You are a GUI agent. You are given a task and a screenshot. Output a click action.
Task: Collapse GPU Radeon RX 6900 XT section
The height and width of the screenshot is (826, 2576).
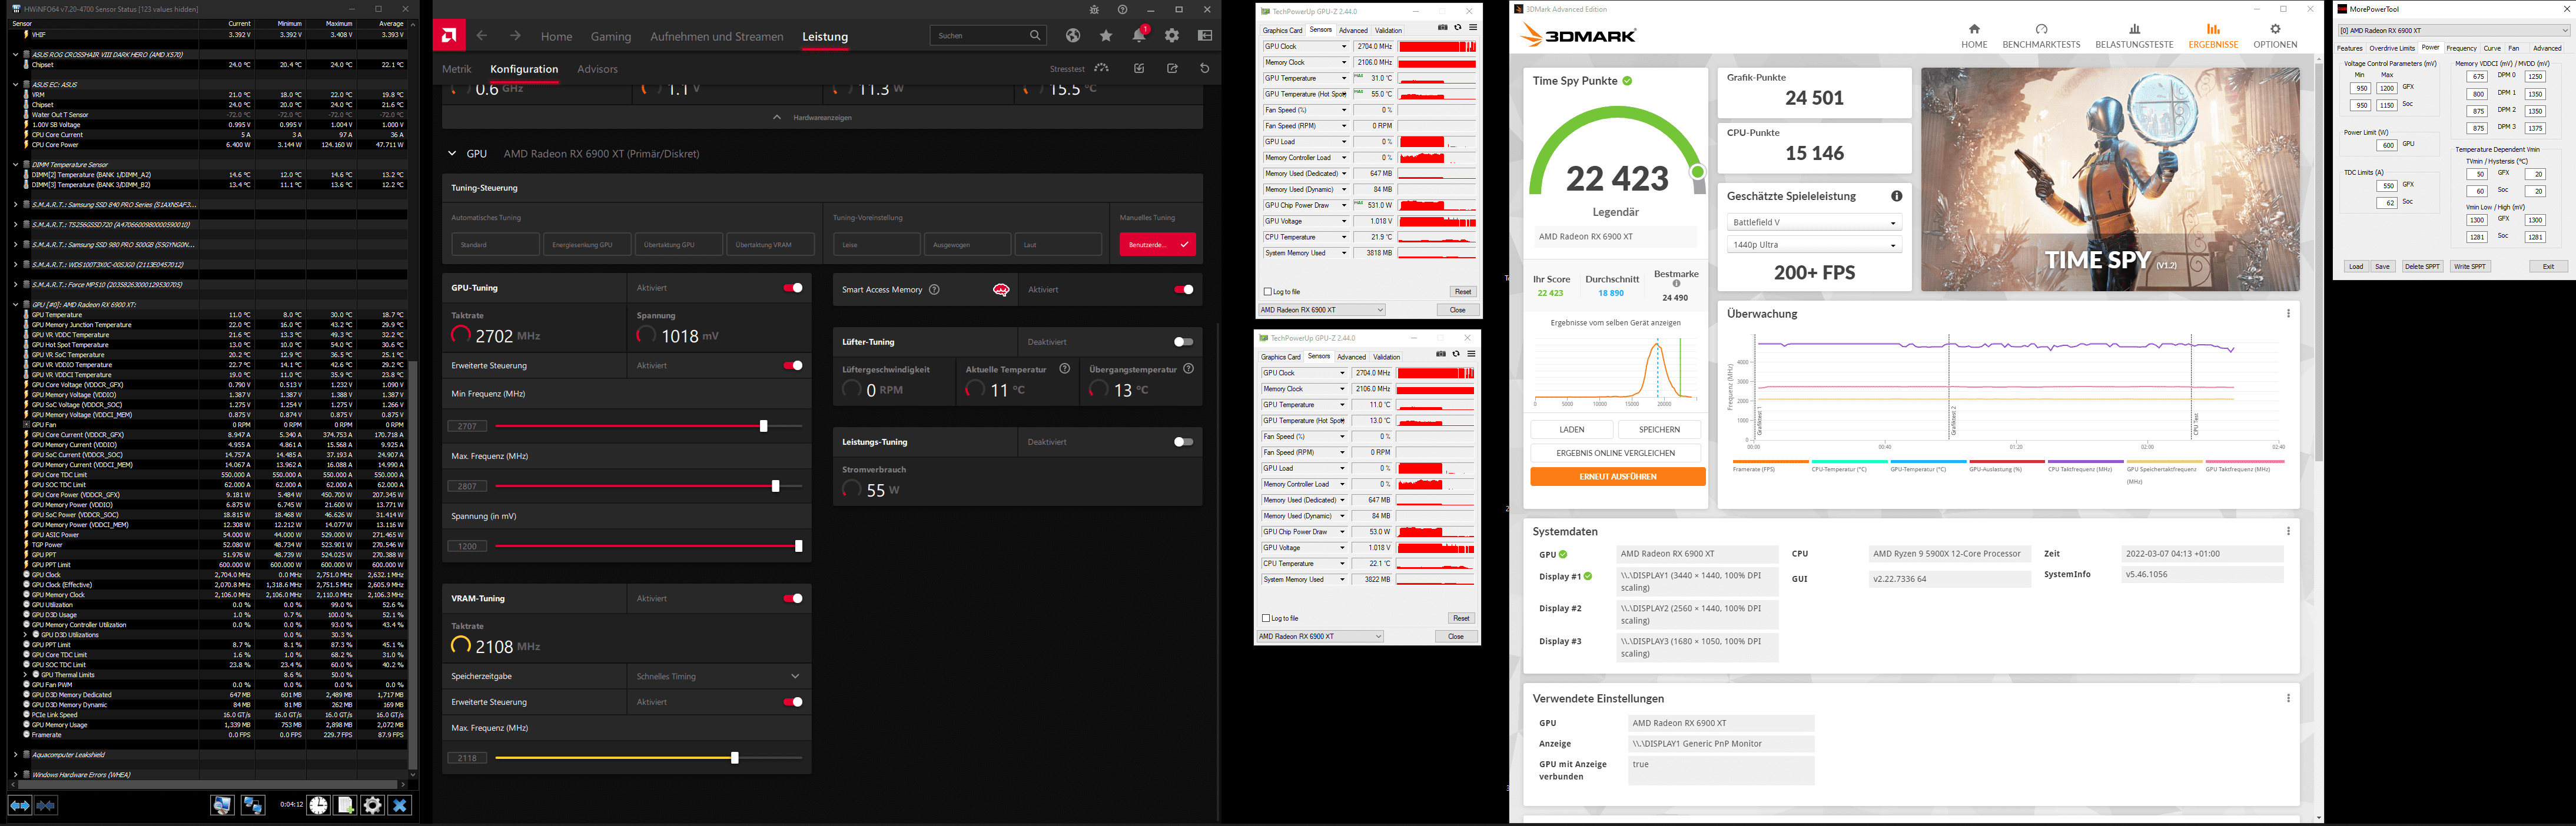[x=452, y=154]
